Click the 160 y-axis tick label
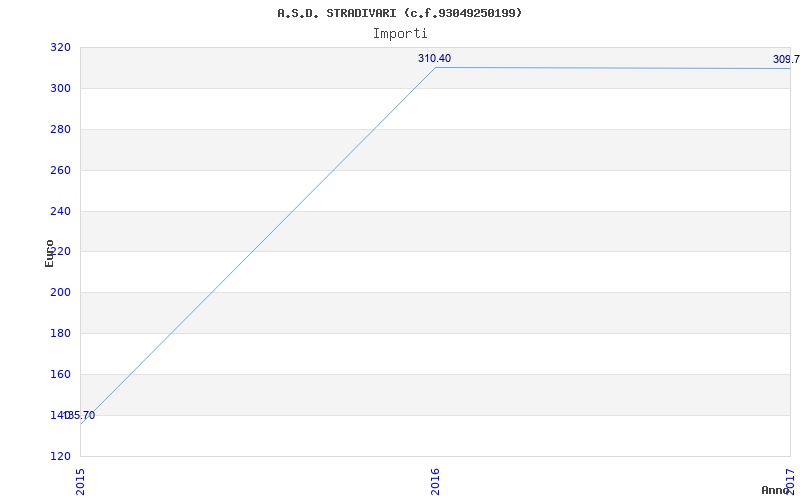The width and height of the screenshot is (800, 500). click(x=60, y=374)
